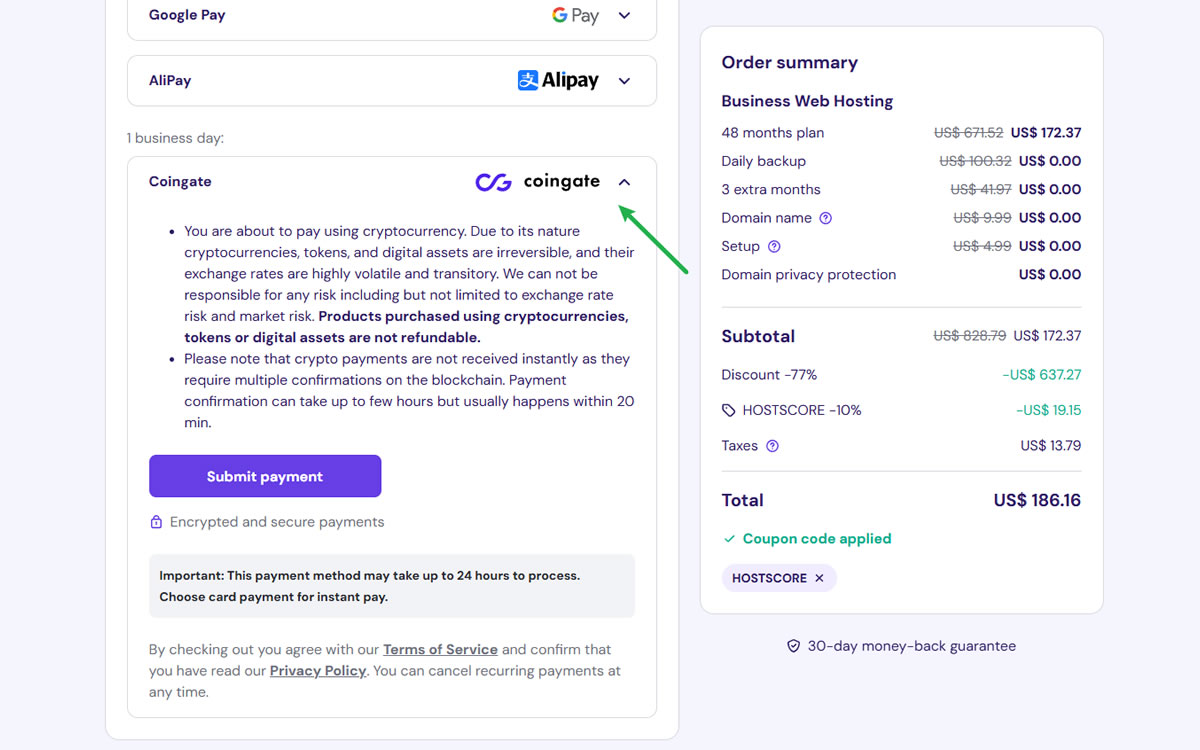Screen dimensions: 1200x750
Task: Click the money-back guarantee shield icon
Action: pos(794,646)
